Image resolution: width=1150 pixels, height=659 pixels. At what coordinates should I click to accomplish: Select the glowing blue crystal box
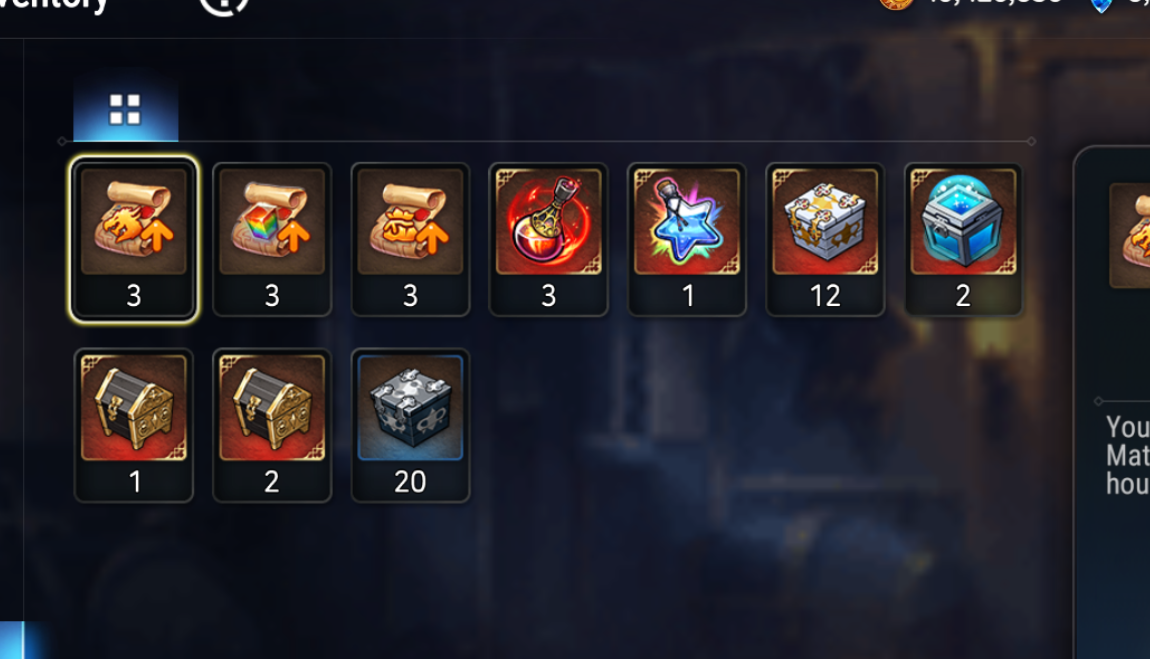coord(963,240)
